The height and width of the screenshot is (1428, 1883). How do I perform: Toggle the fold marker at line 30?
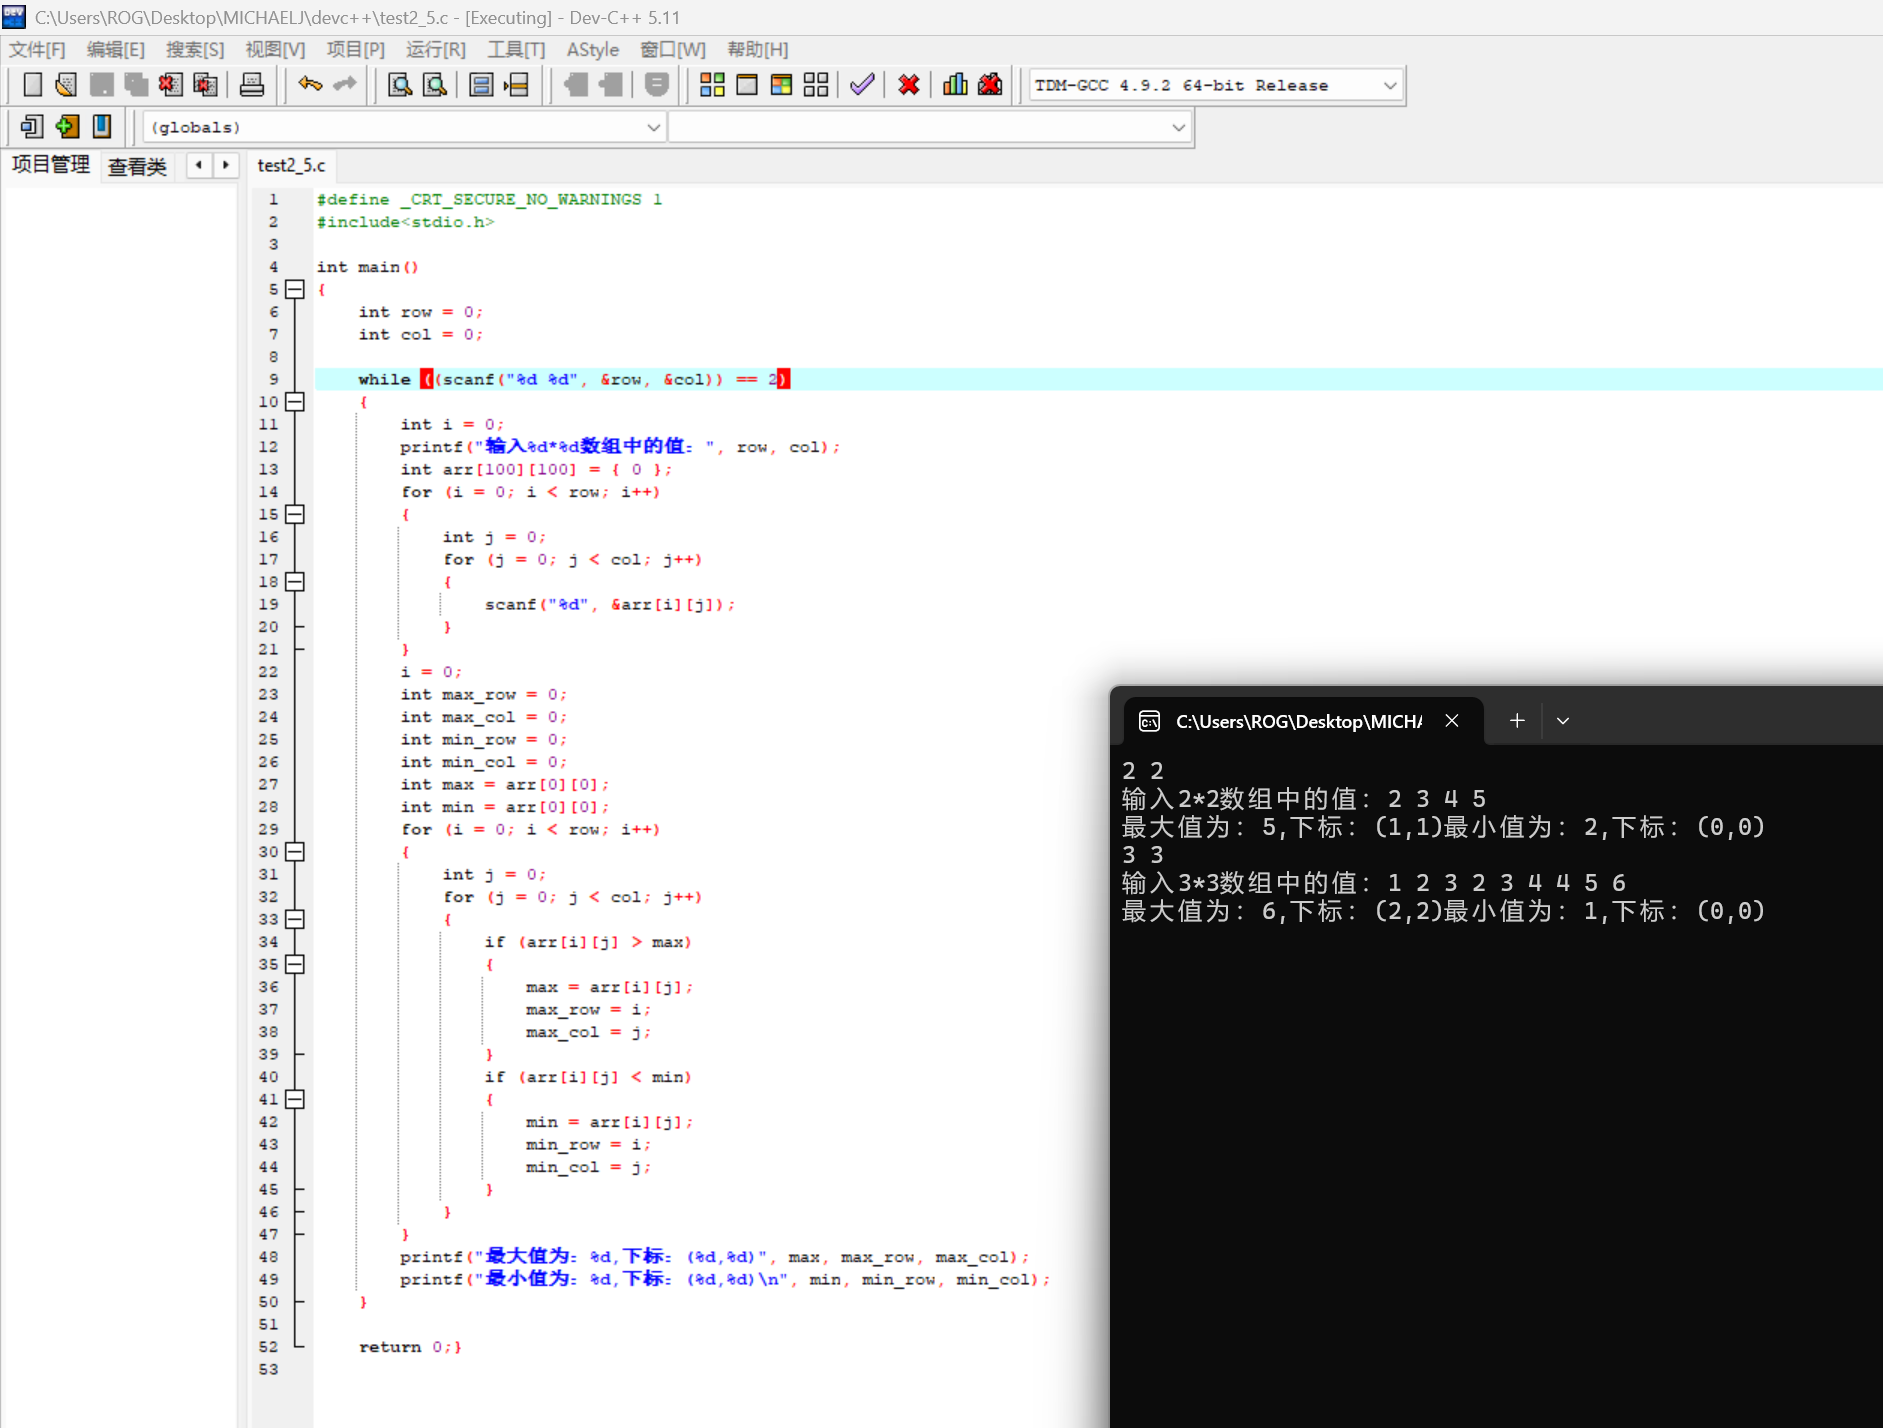click(x=294, y=852)
